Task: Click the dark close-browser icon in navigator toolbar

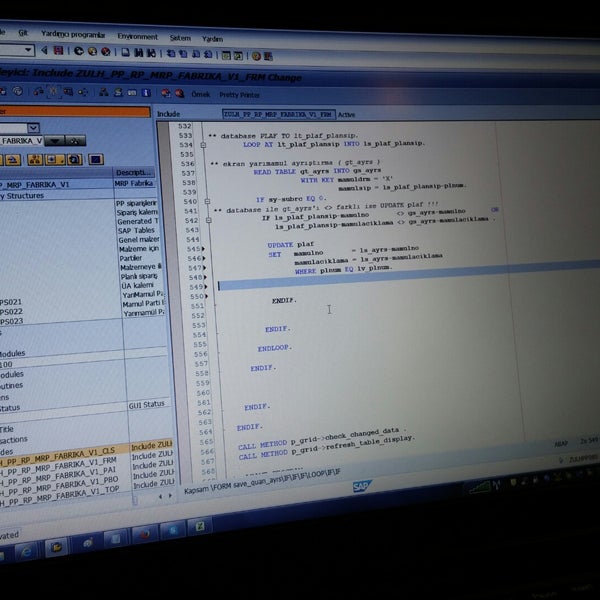Action: tap(96, 159)
